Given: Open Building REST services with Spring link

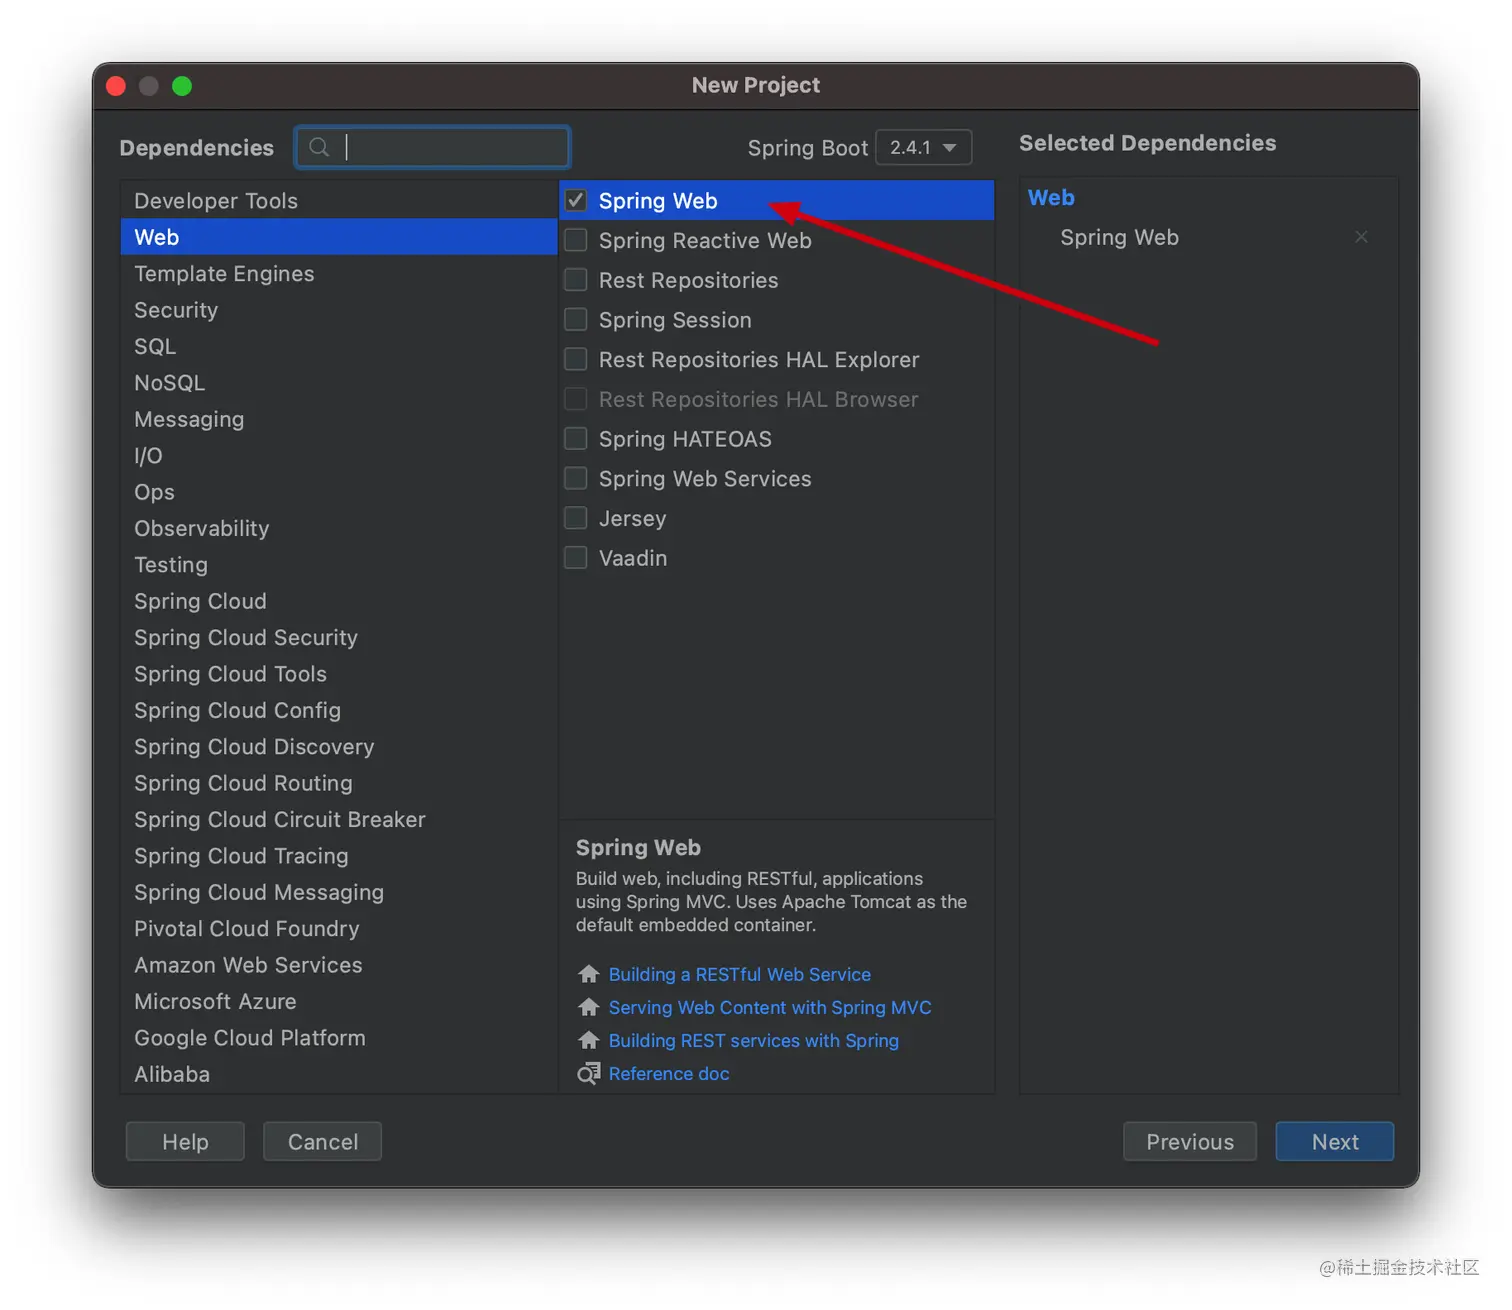Looking at the screenshot, I should 754,1040.
